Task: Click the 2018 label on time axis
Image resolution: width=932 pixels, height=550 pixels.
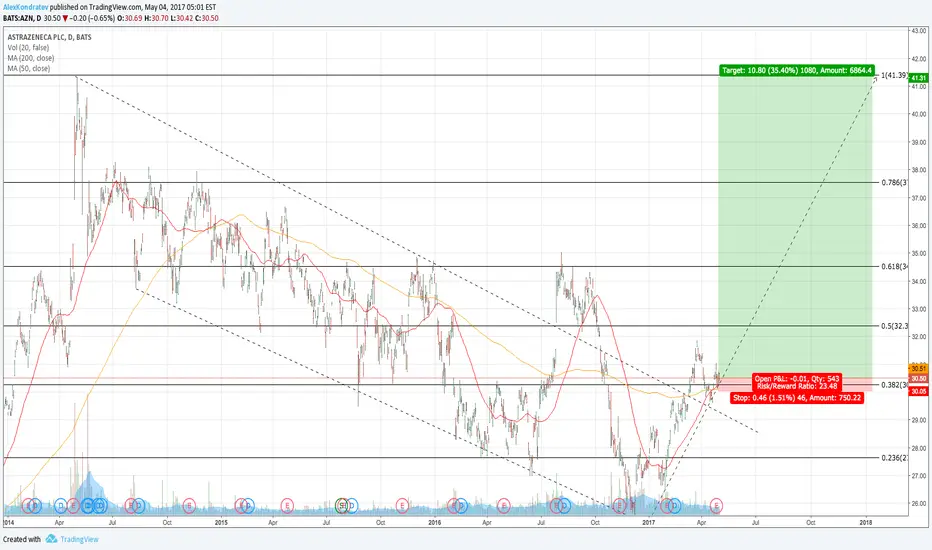Action: click(866, 523)
